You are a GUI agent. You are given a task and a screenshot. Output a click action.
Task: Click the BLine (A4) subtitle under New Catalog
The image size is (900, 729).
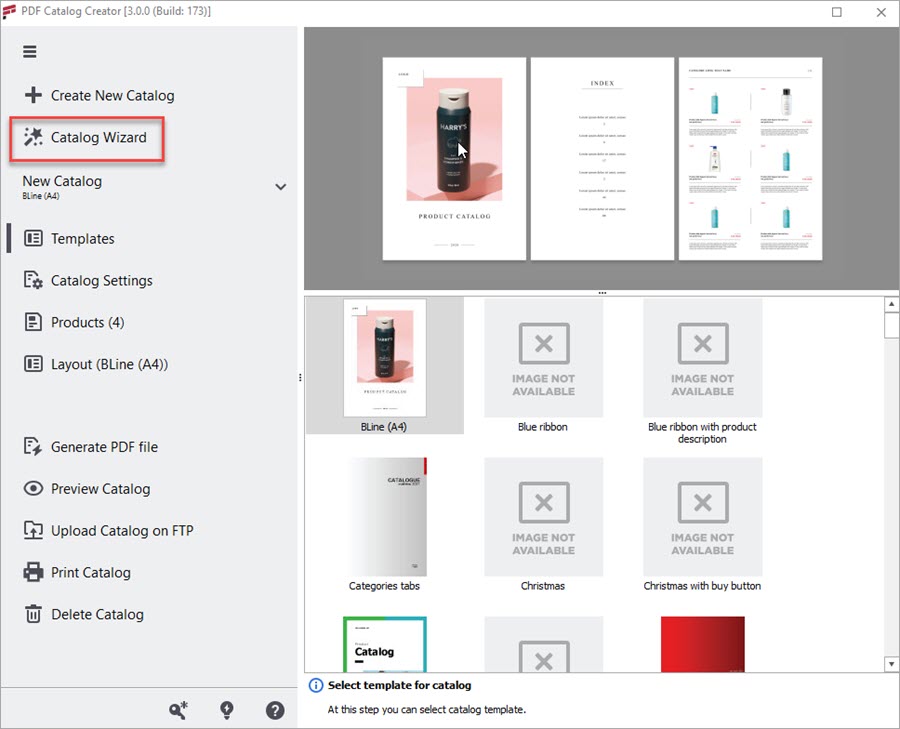point(41,196)
